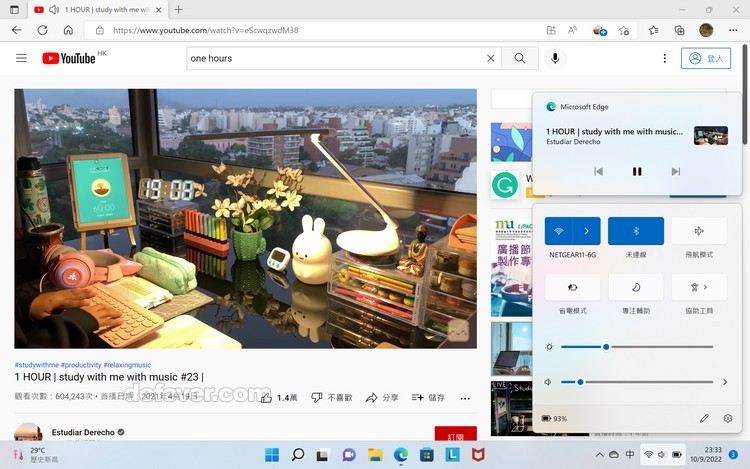Open File Explorer from the taskbar
750x469 pixels.
point(375,455)
